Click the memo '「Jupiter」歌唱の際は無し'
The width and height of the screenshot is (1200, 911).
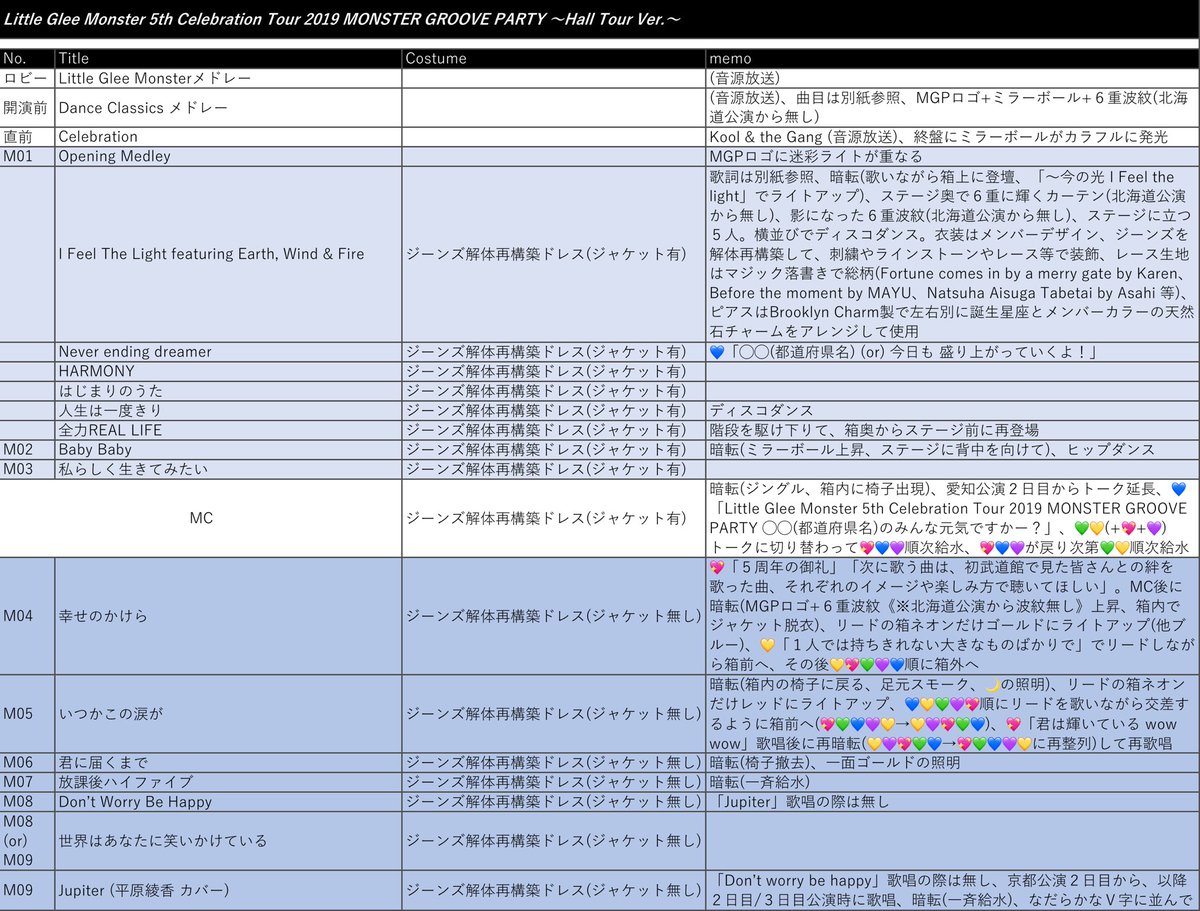coord(952,802)
